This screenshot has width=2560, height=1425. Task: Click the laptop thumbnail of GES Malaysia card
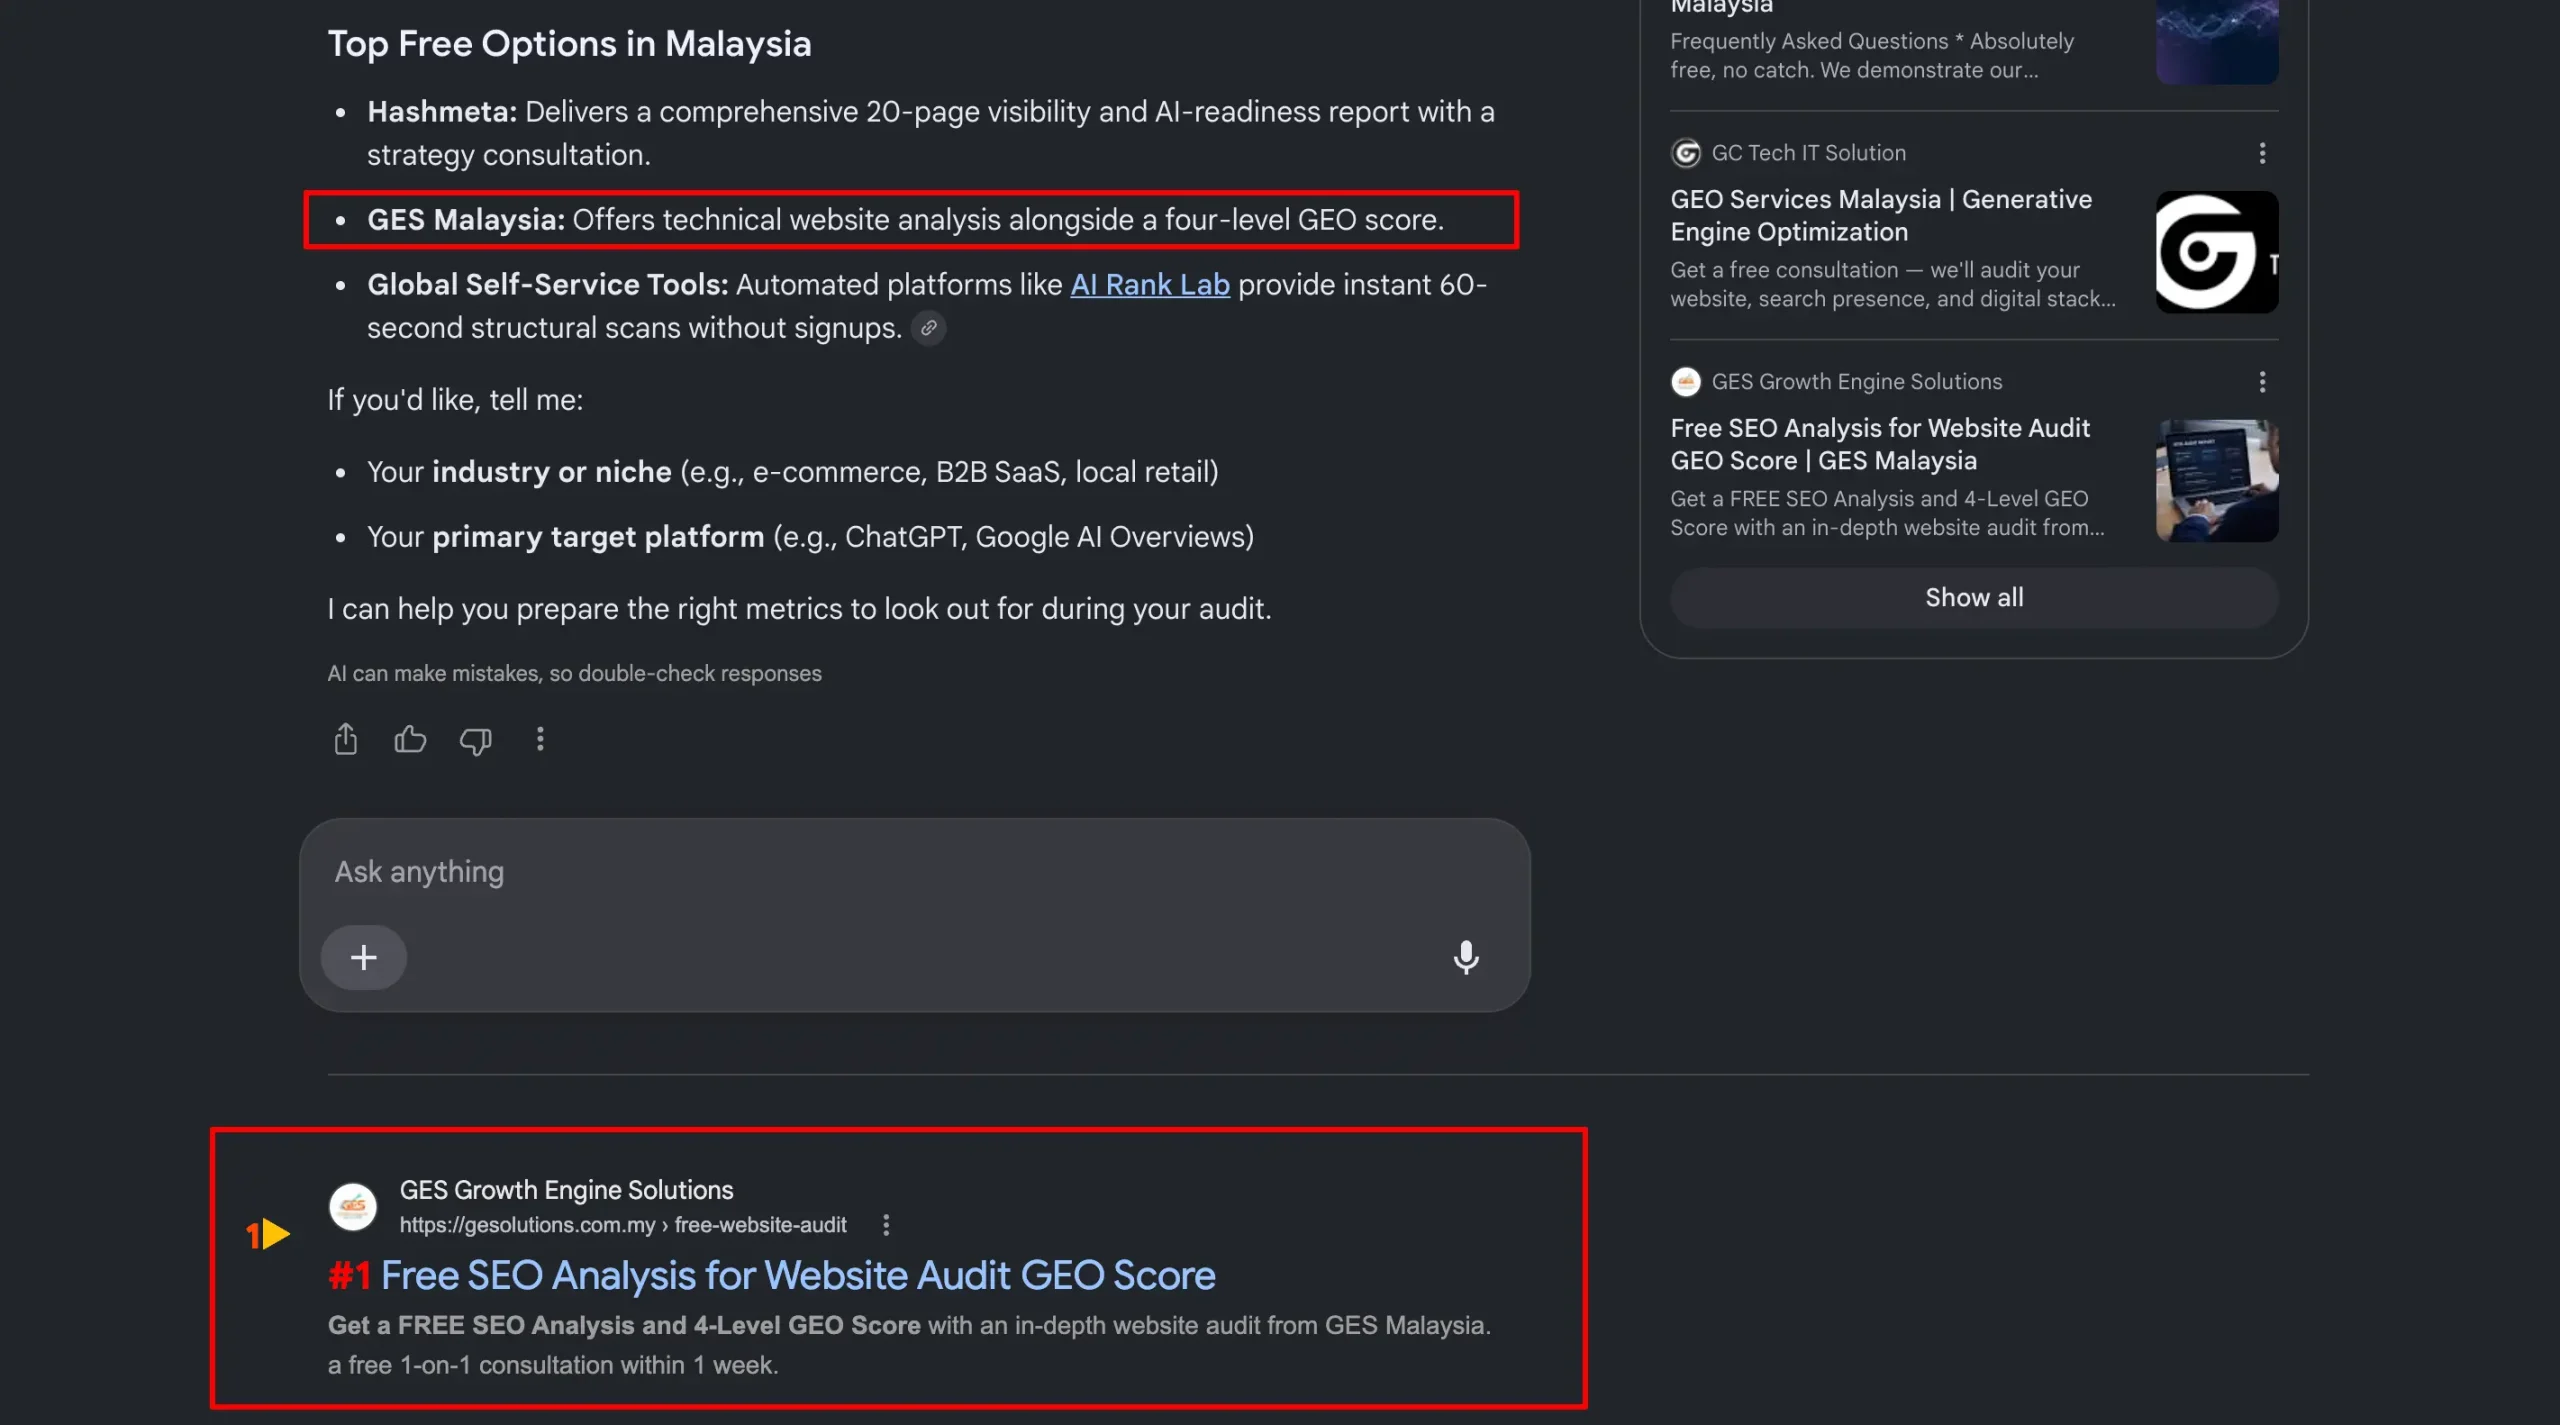pos(2217,481)
